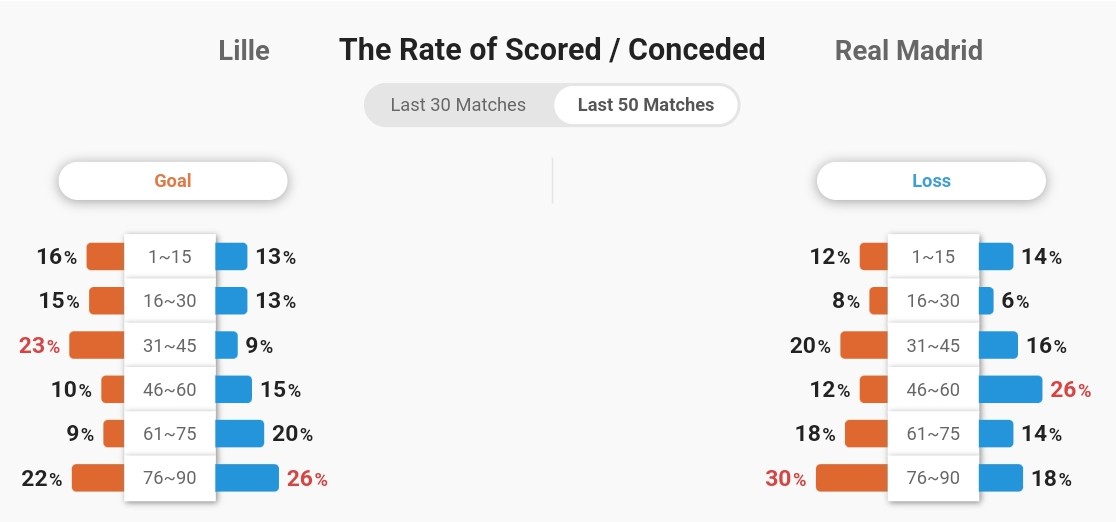1116x522 pixels.
Task: Click Lille's orange 16% bar for 1~15
Action: [105, 256]
